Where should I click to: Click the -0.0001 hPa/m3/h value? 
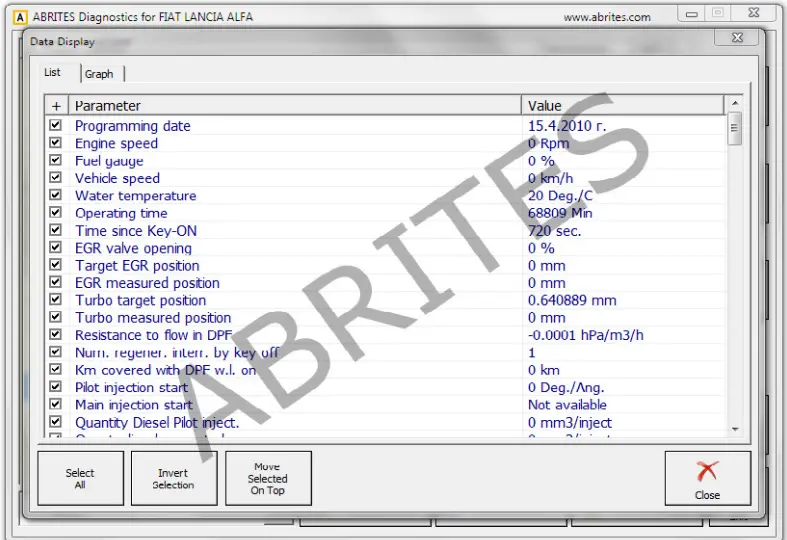click(585, 335)
